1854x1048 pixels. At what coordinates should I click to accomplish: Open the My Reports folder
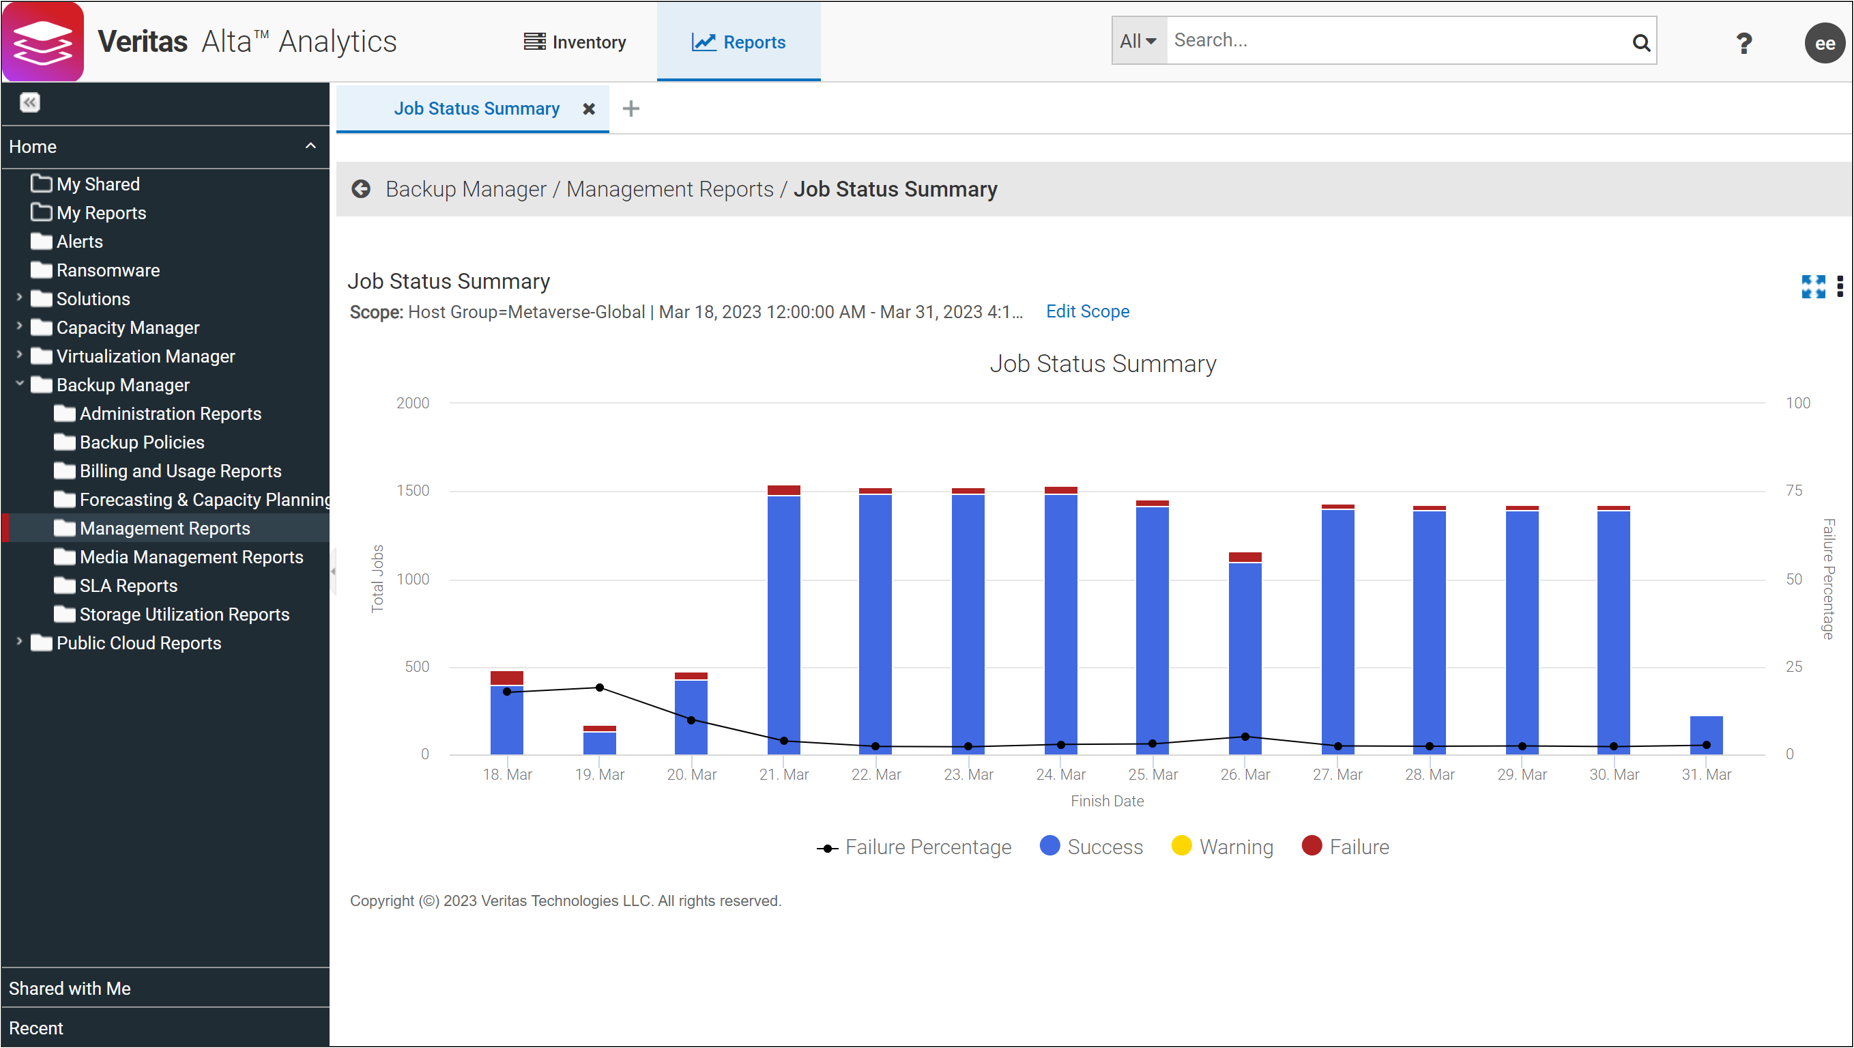click(x=89, y=213)
